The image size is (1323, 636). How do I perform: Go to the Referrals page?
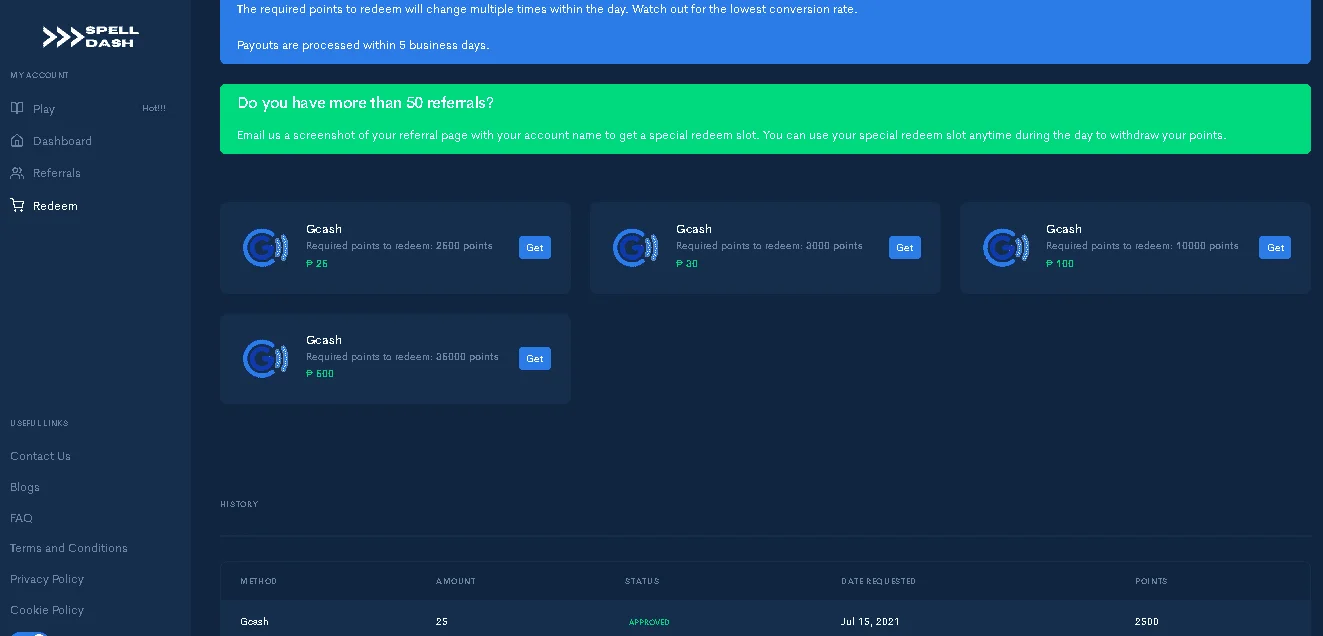click(57, 173)
